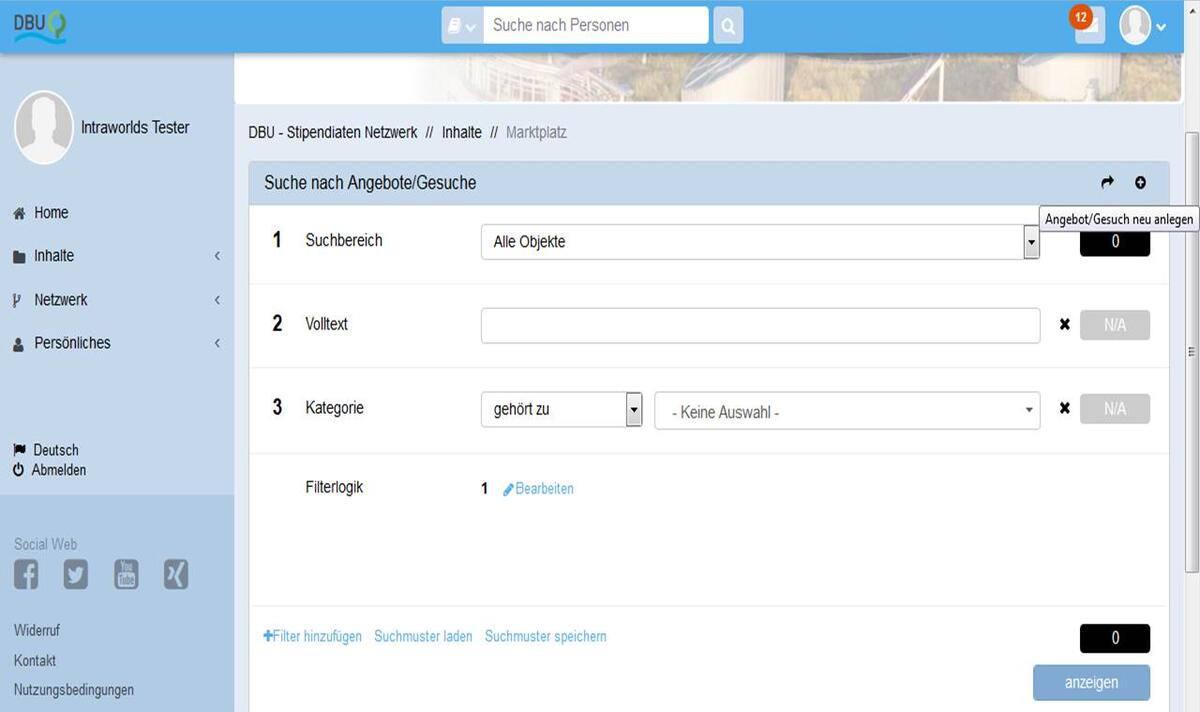Click into the Volltext input field
This screenshot has width=1200, height=712.
pos(760,326)
